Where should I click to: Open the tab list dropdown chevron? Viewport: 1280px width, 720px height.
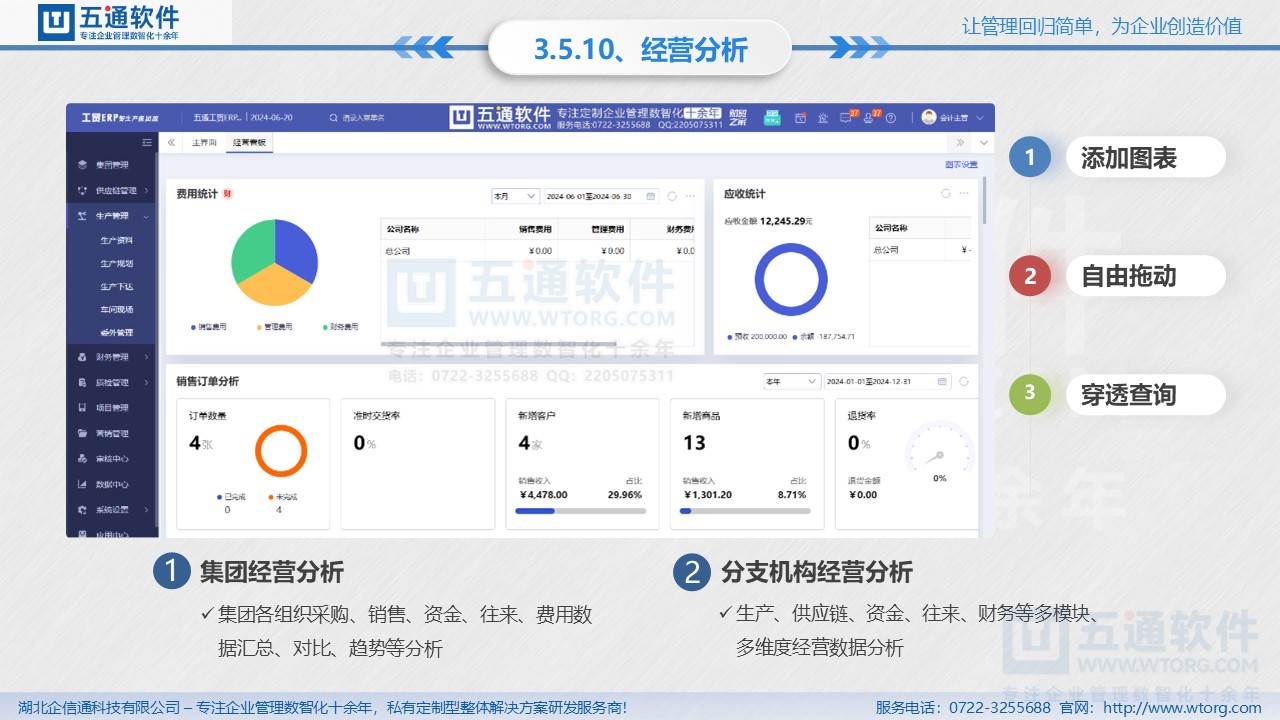point(983,143)
